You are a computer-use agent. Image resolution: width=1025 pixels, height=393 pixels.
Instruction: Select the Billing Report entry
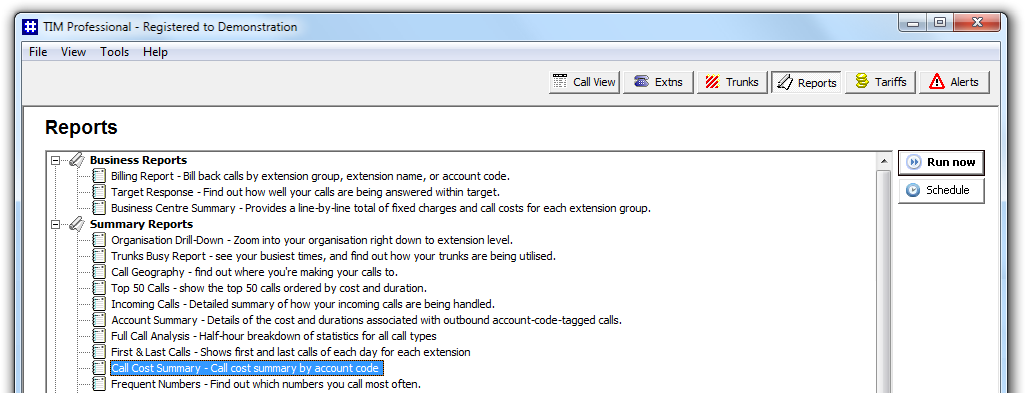click(310, 176)
